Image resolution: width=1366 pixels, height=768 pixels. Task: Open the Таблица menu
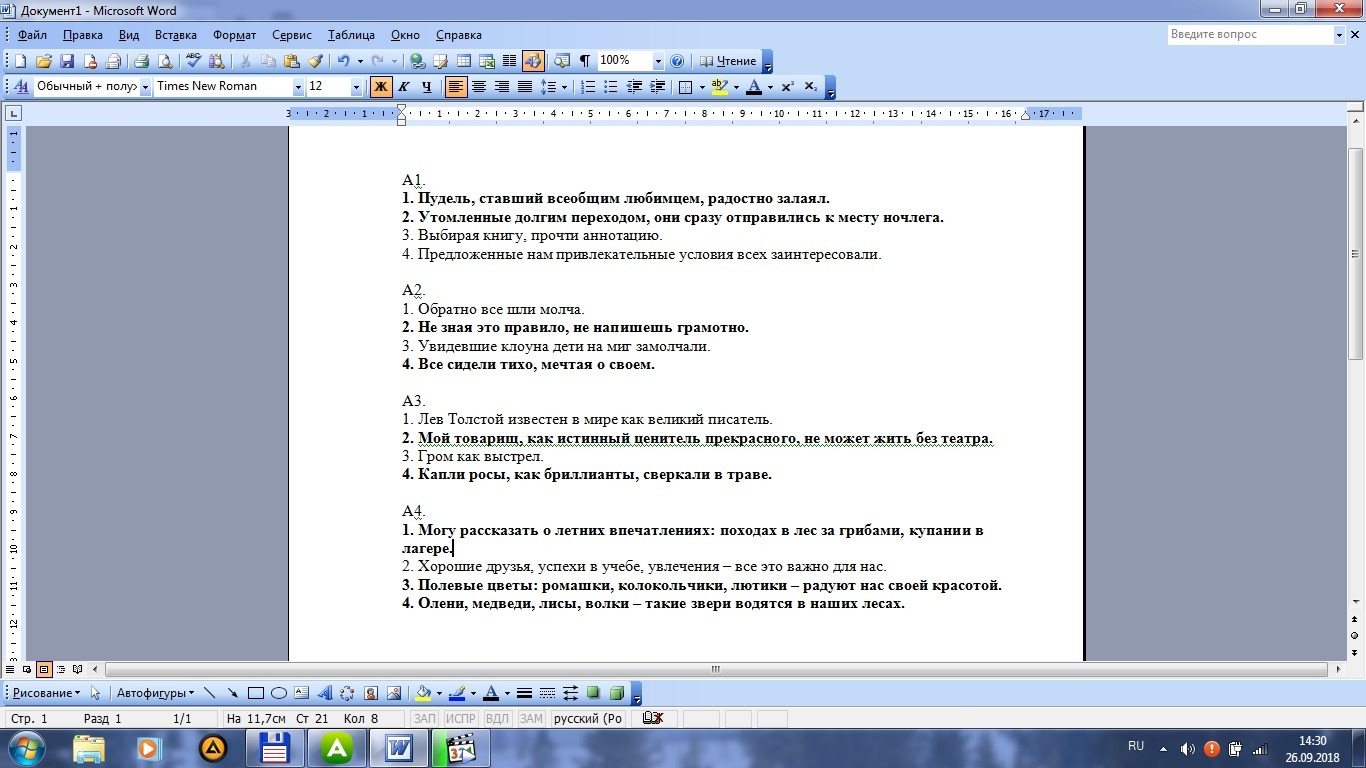[x=351, y=35]
